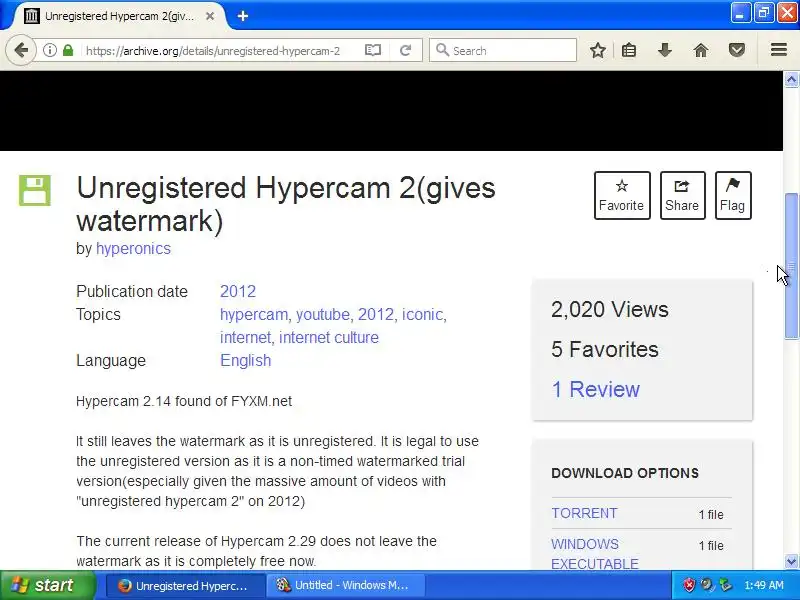800x600 pixels.
Task: Click the taskbar clock showing 1:49 AM
Action: click(764, 585)
